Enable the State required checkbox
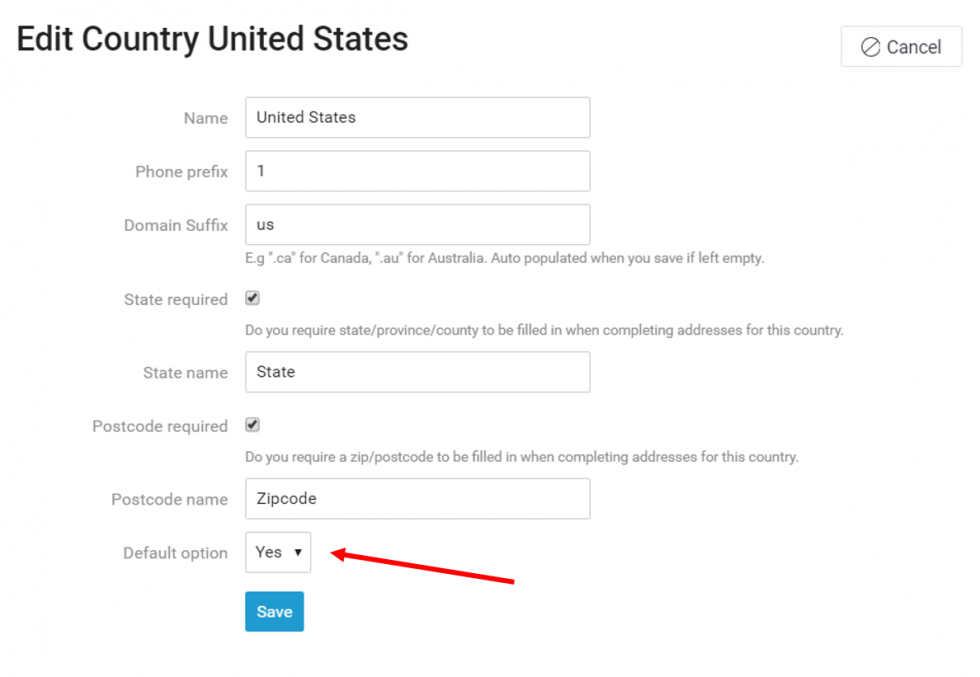The image size is (980, 677). (251, 297)
